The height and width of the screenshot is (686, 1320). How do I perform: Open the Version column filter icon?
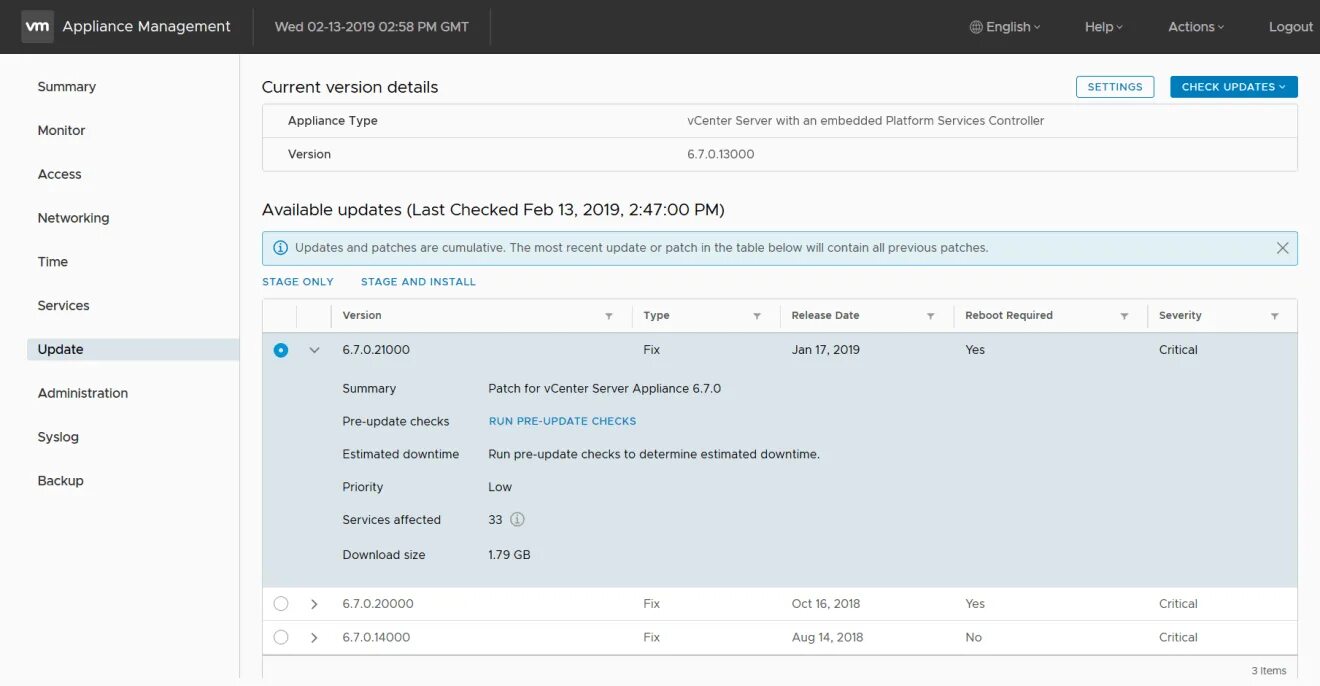(609, 316)
